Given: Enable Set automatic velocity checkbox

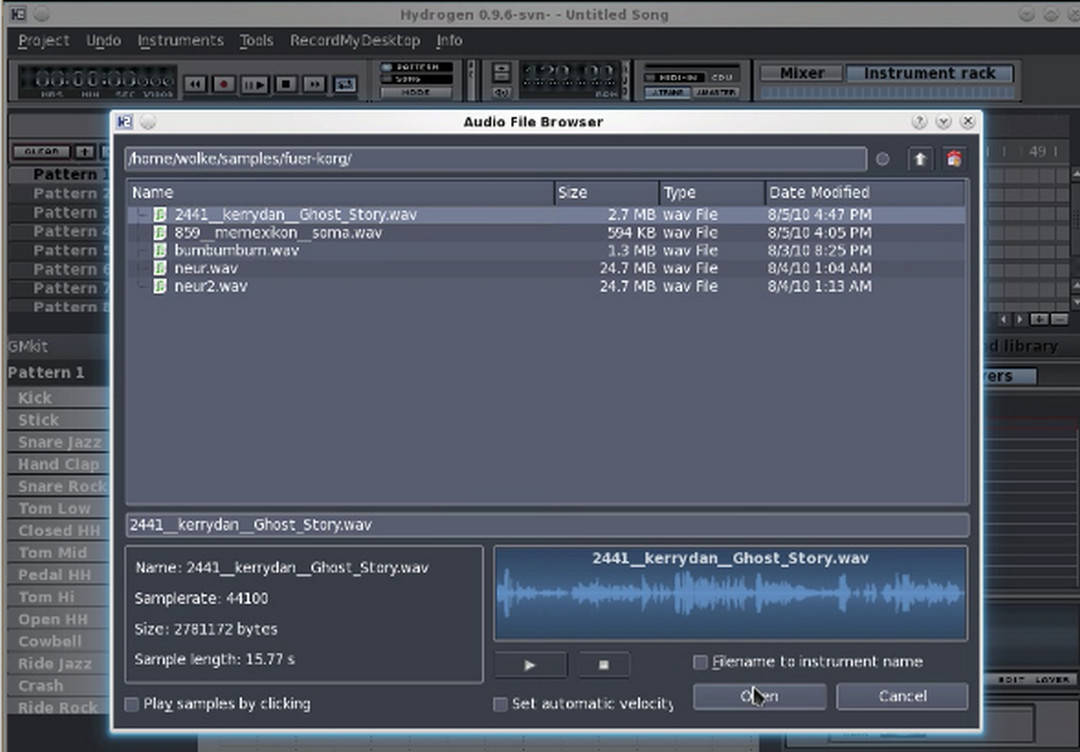Looking at the screenshot, I should click(501, 704).
